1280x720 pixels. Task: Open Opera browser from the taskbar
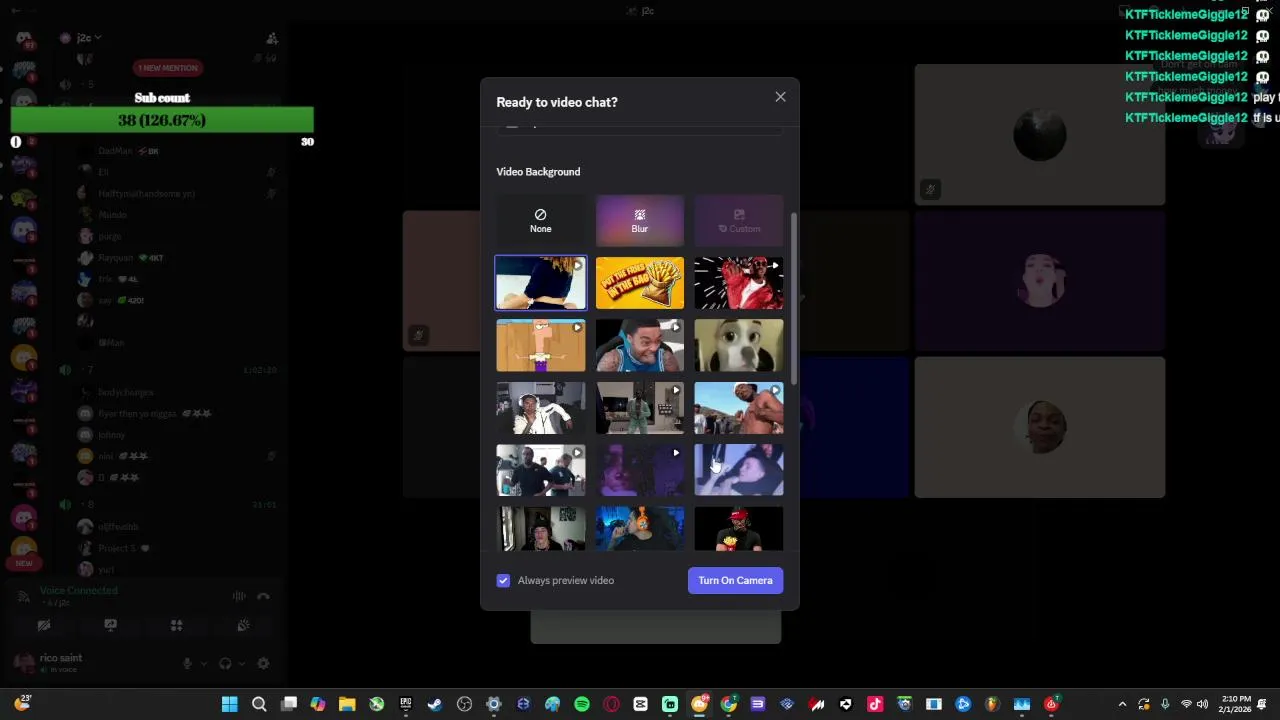[x=611, y=704]
